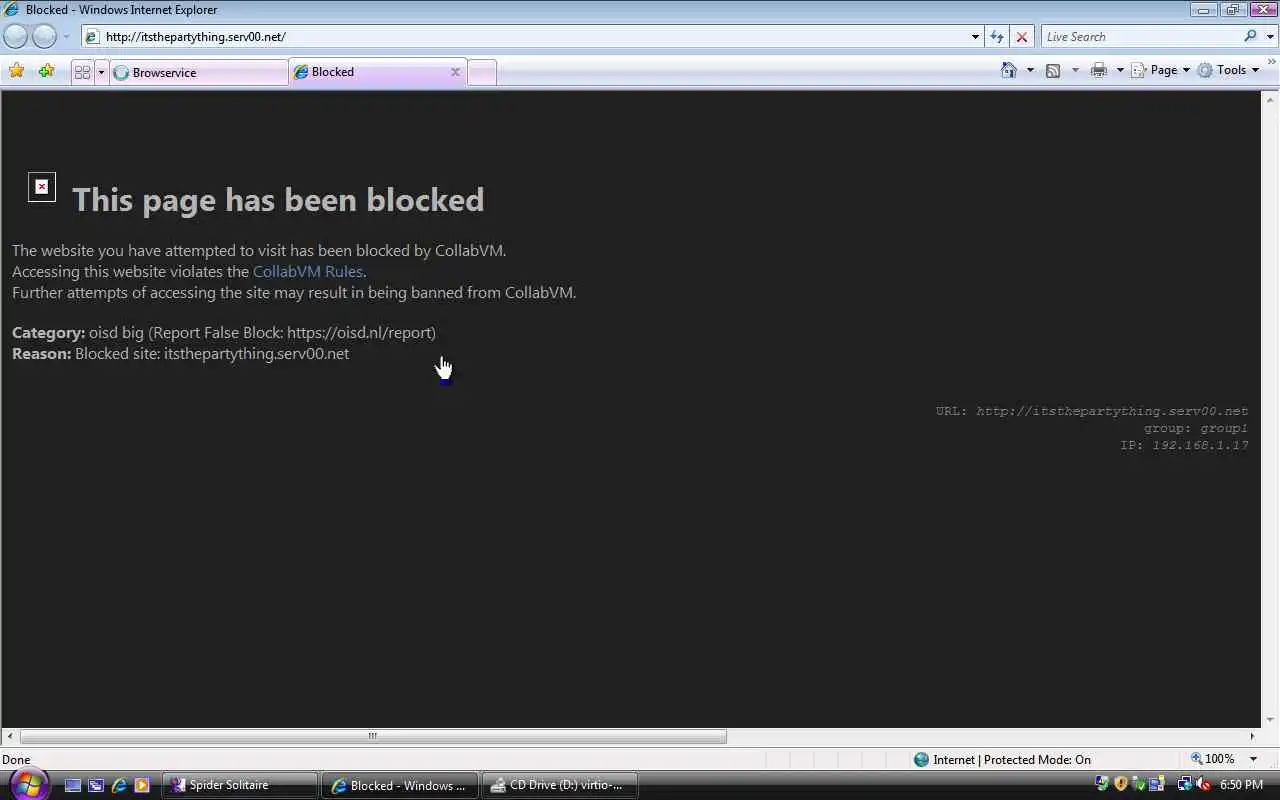The width and height of the screenshot is (1280, 800).
Task: Click the browser Back button
Action: click(16, 37)
